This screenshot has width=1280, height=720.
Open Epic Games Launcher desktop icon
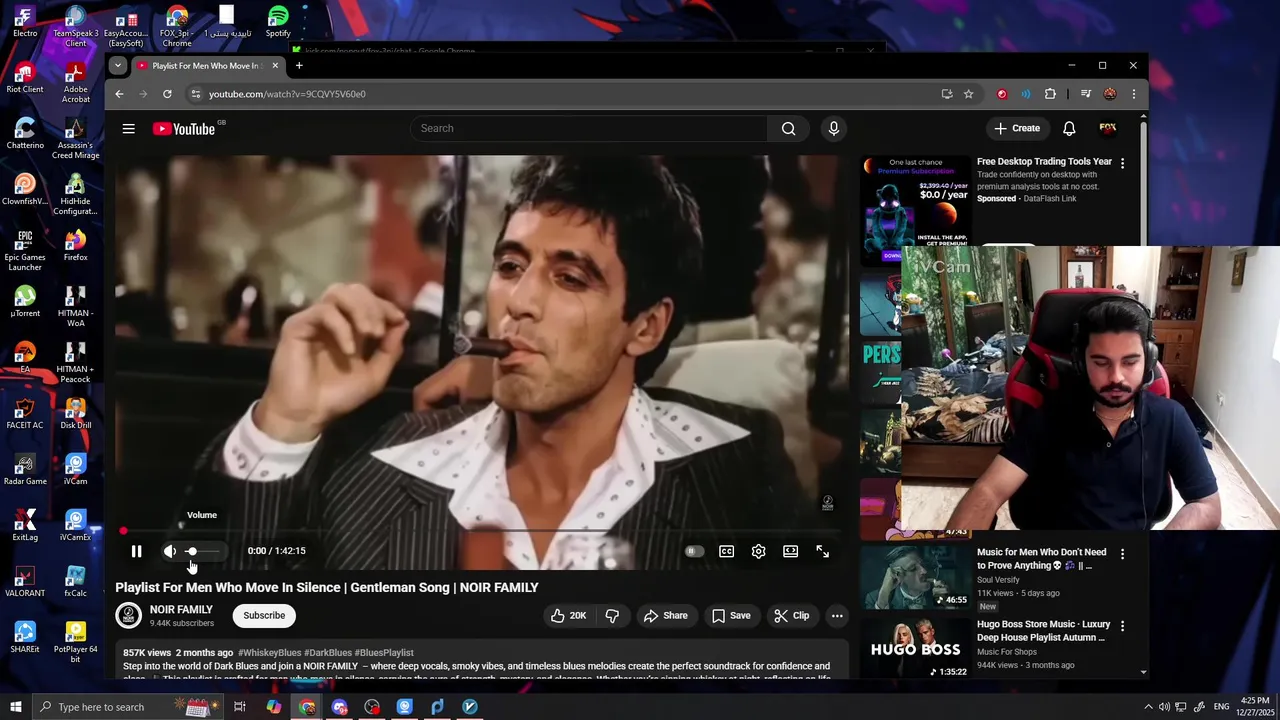click(x=25, y=250)
